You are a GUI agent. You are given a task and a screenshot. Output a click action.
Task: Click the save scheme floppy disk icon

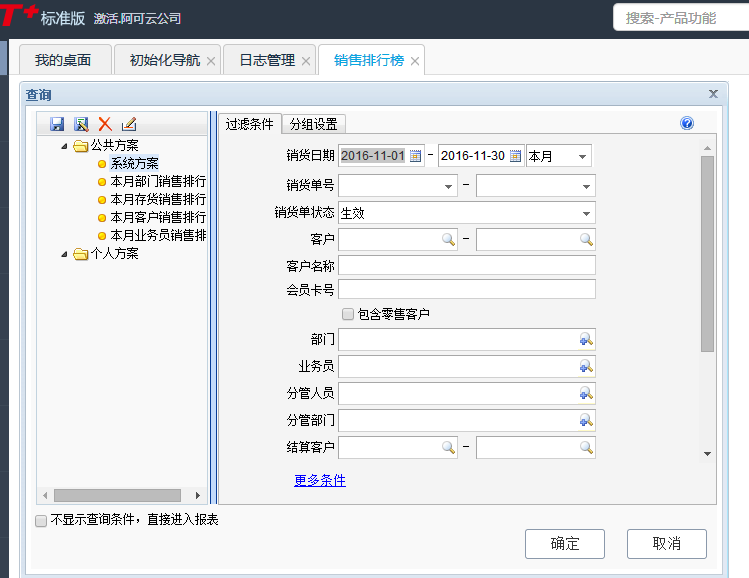(57, 124)
